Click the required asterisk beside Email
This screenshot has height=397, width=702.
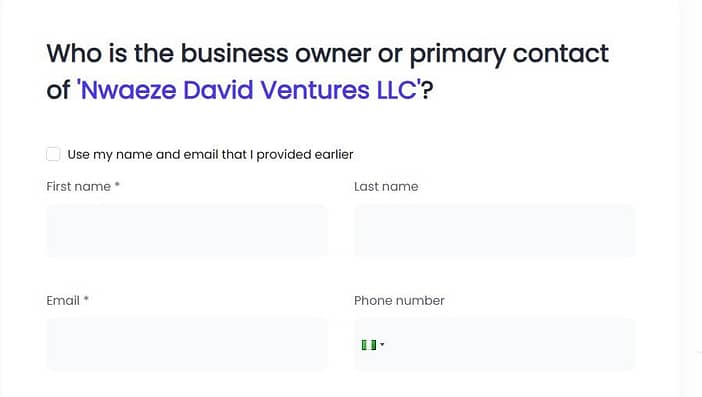[86, 299]
